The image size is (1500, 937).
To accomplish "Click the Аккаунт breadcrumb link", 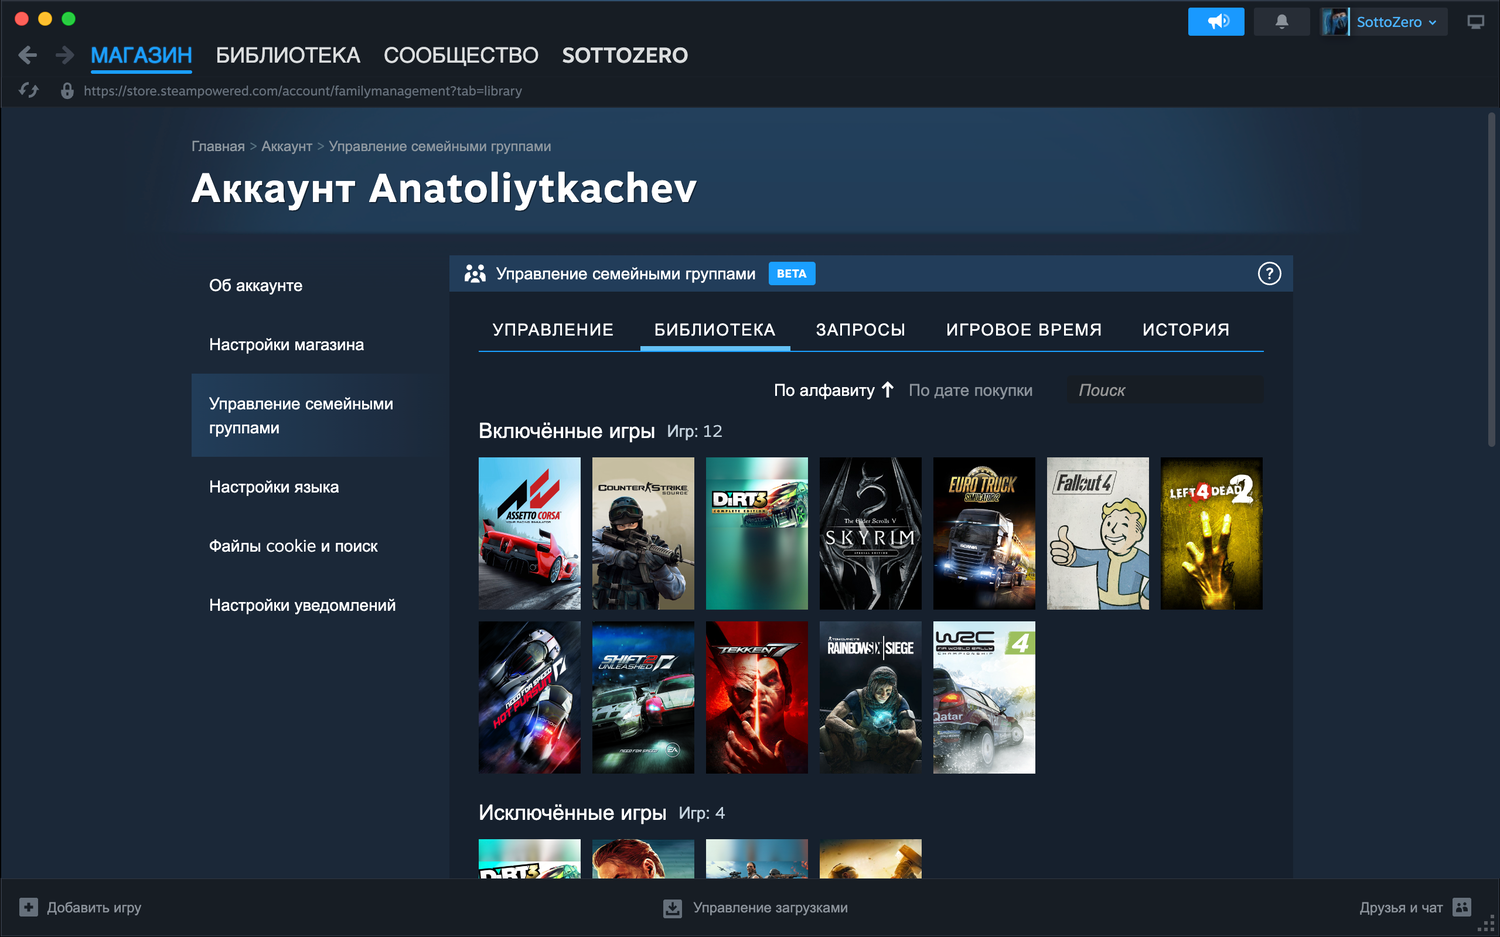I will click(287, 146).
